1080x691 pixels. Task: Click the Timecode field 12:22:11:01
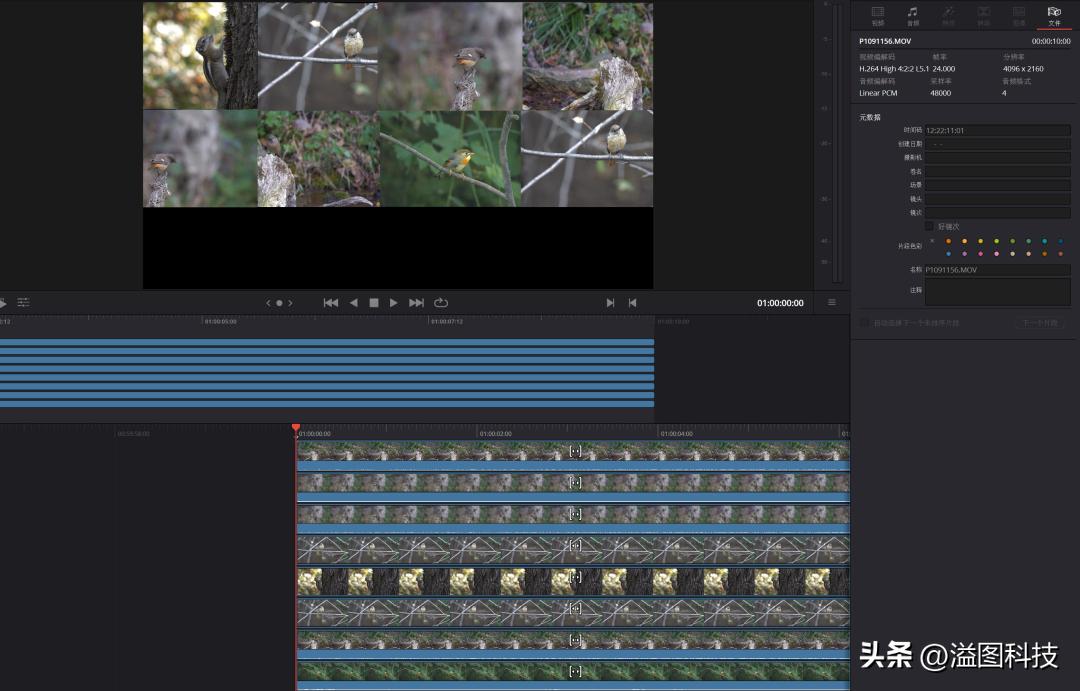(x=996, y=130)
